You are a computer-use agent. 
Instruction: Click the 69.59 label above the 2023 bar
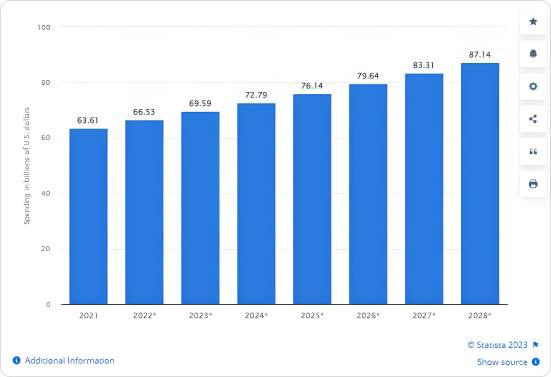point(200,103)
